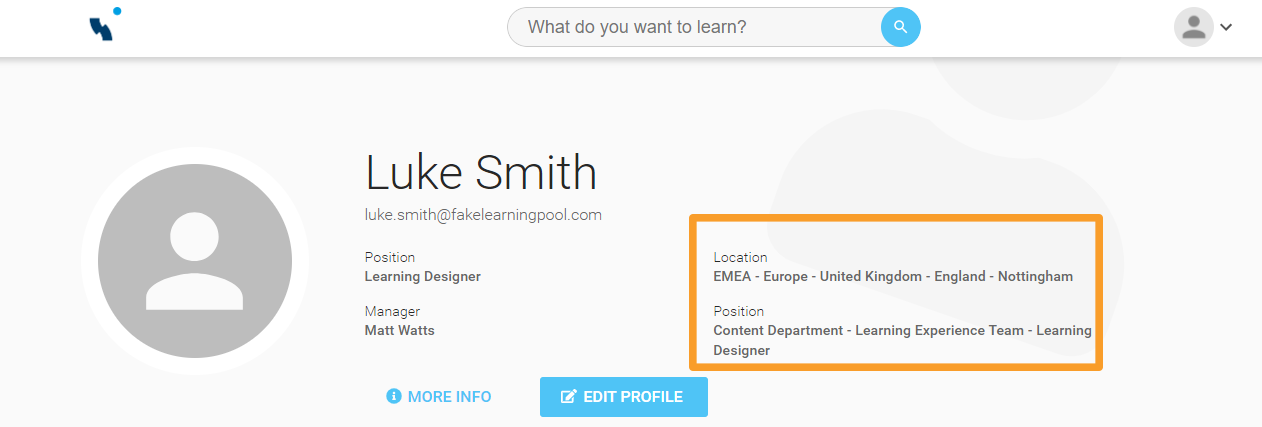This screenshot has width=1262, height=427.
Task: Click the Position label above Learning Designer
Action: [390, 257]
